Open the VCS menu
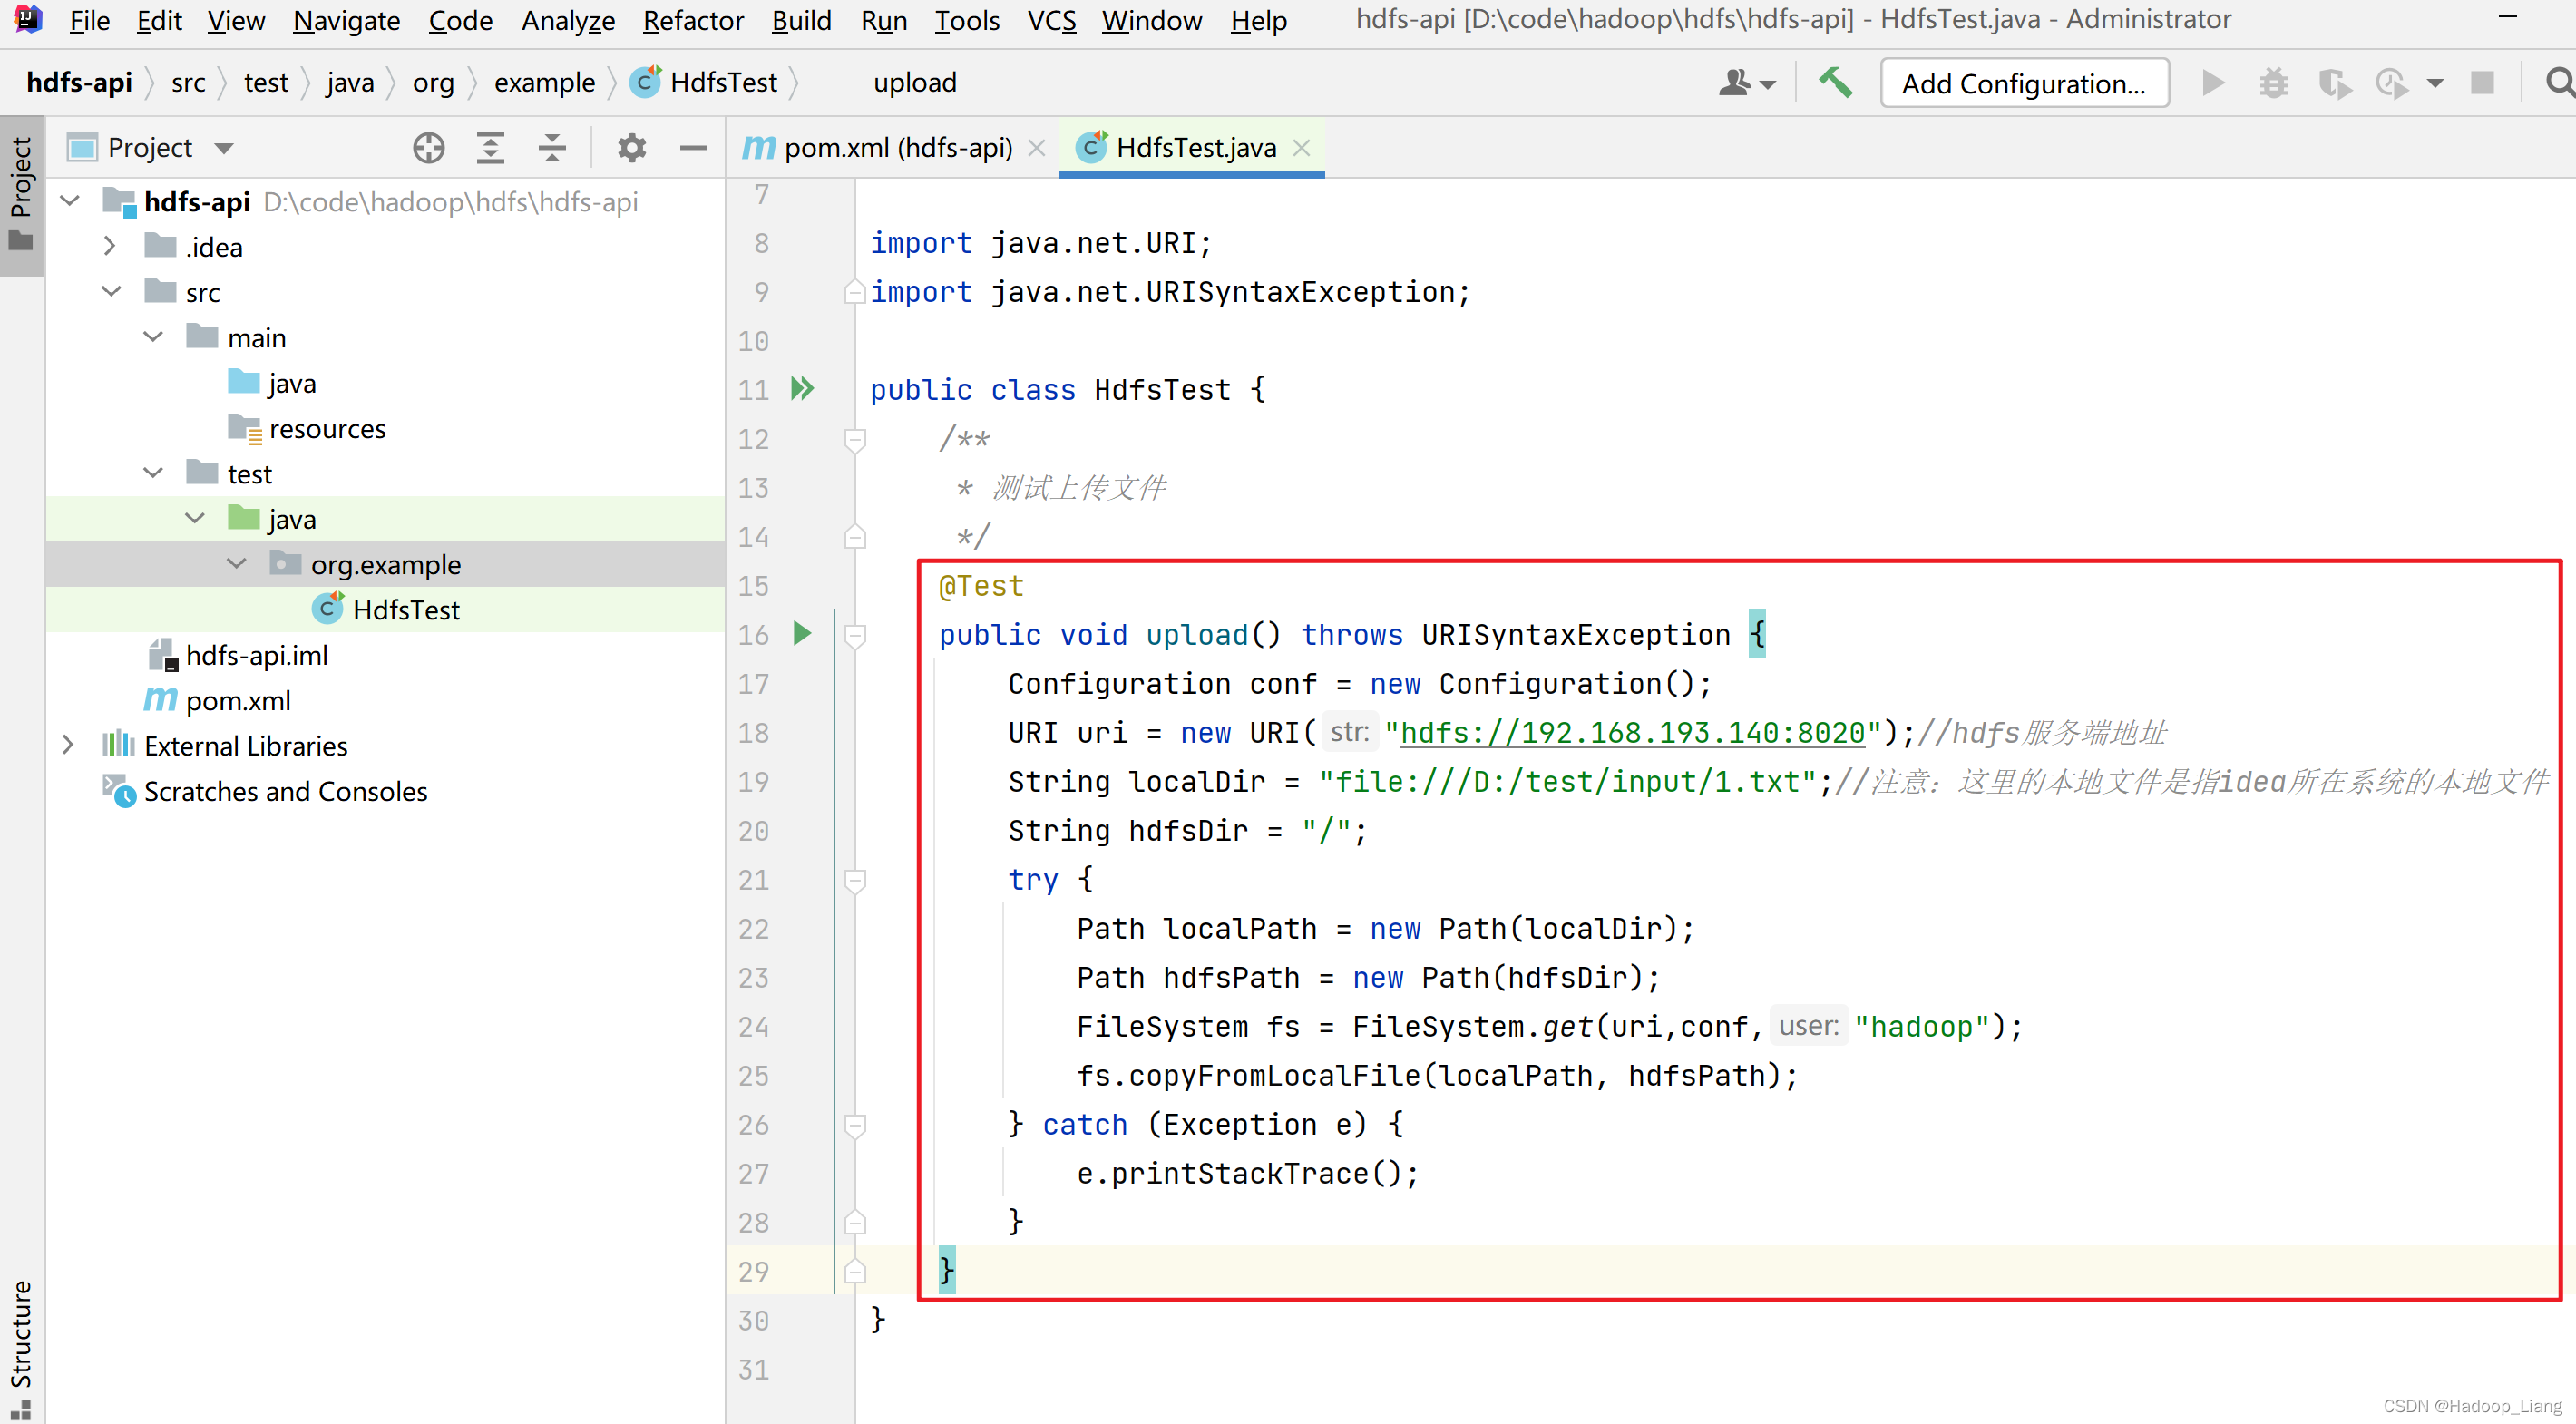The width and height of the screenshot is (2576, 1424). 1051,20
